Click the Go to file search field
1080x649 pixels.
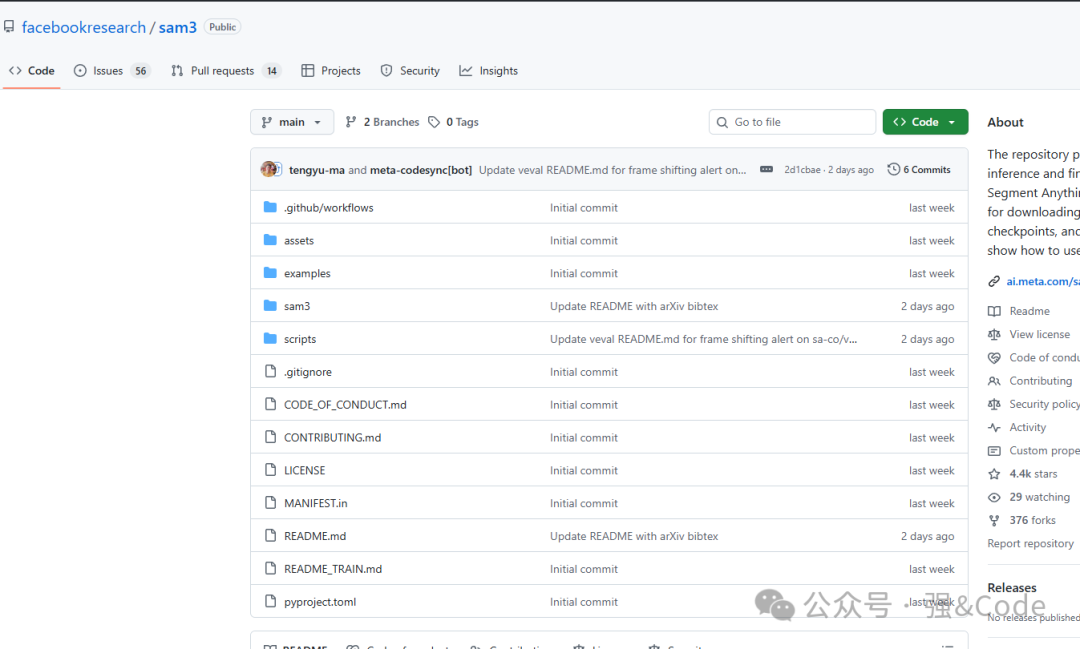tap(792, 122)
